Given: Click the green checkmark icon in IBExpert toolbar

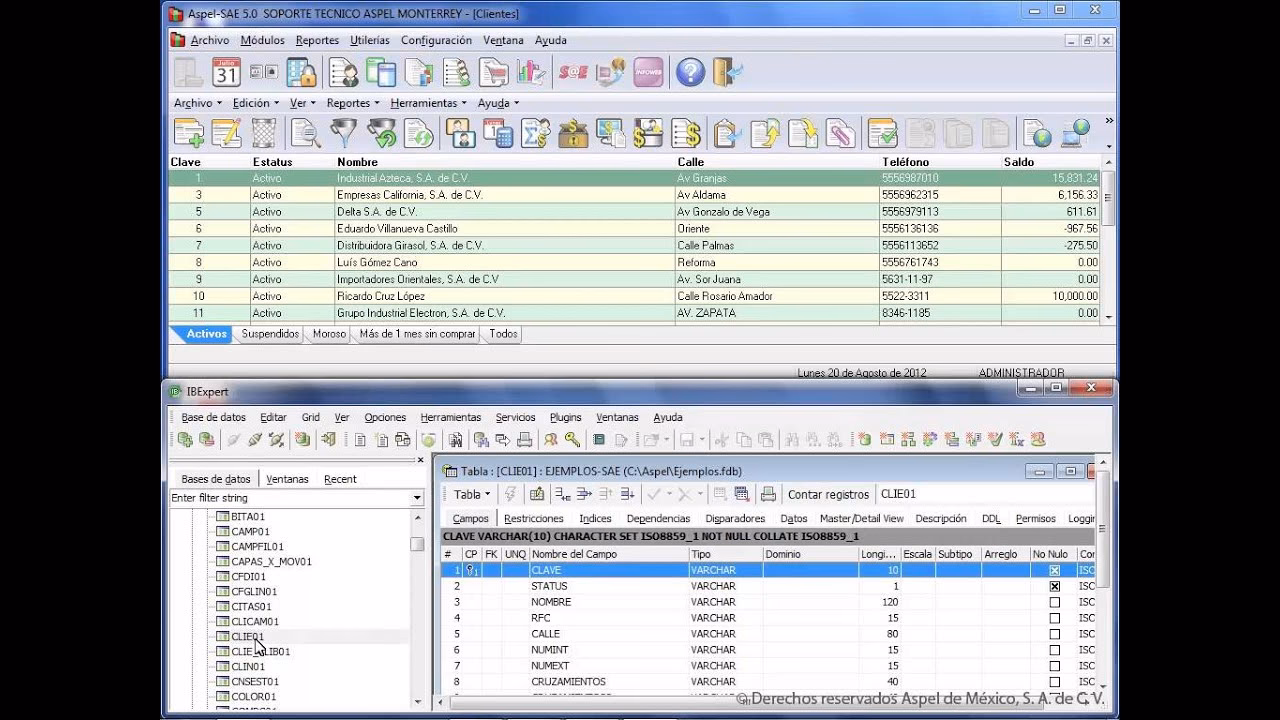Looking at the screenshot, I should 994,439.
